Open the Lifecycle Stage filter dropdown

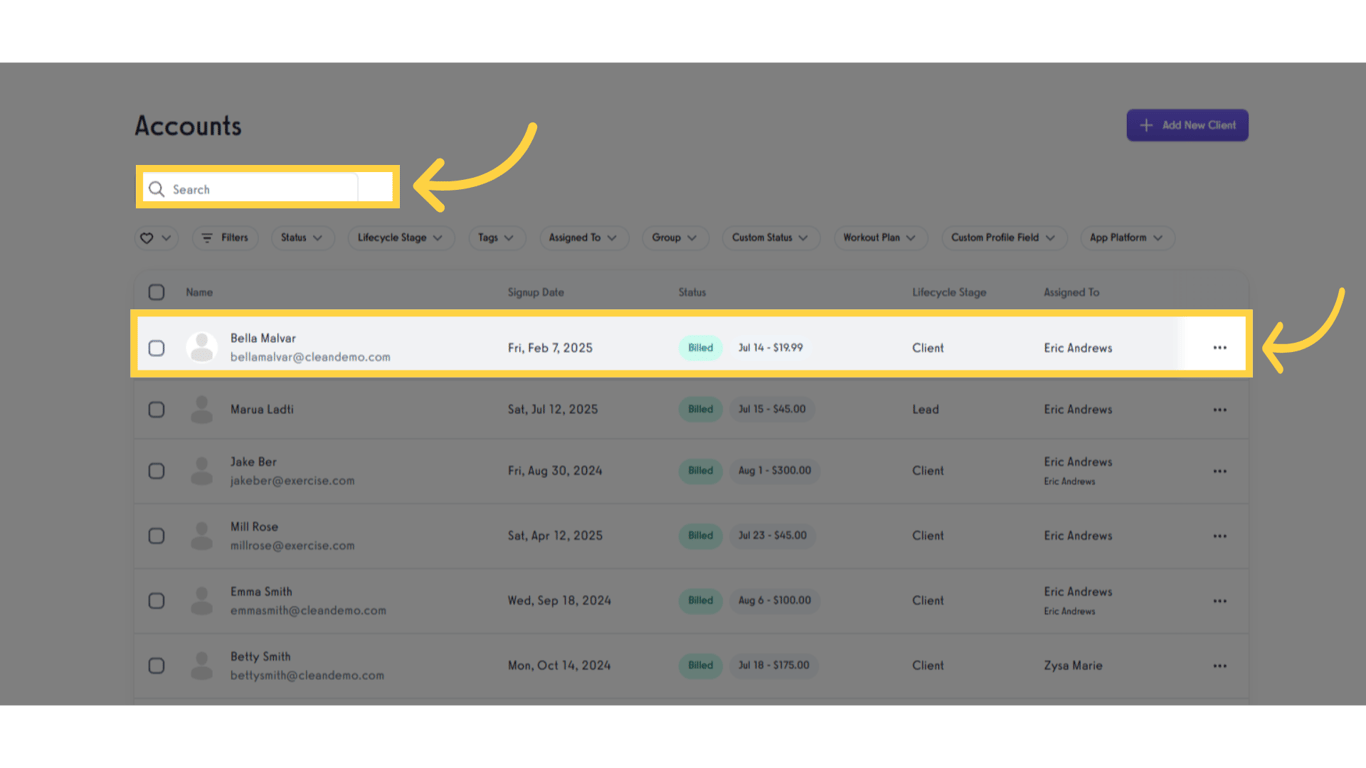(x=400, y=237)
